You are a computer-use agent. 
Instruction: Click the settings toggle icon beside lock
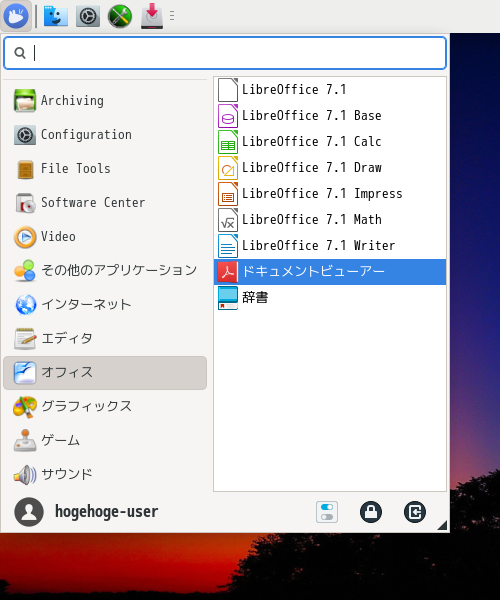(327, 512)
